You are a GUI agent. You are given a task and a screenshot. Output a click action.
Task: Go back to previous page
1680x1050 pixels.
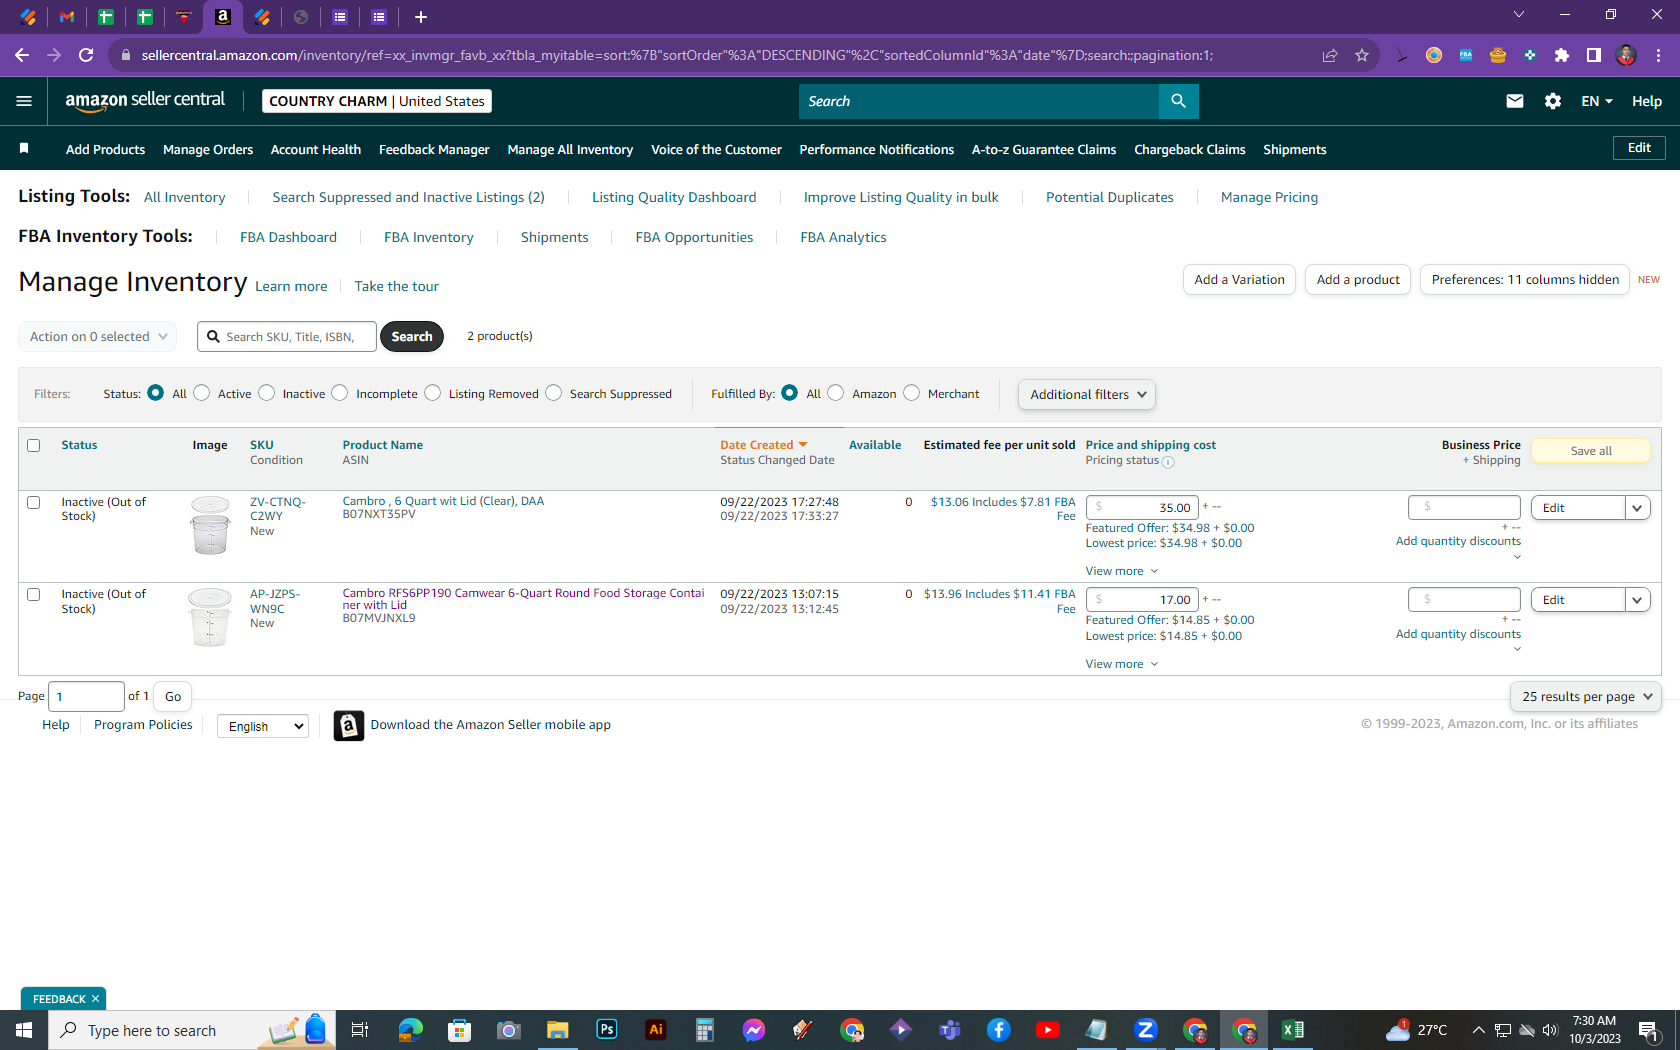22,55
